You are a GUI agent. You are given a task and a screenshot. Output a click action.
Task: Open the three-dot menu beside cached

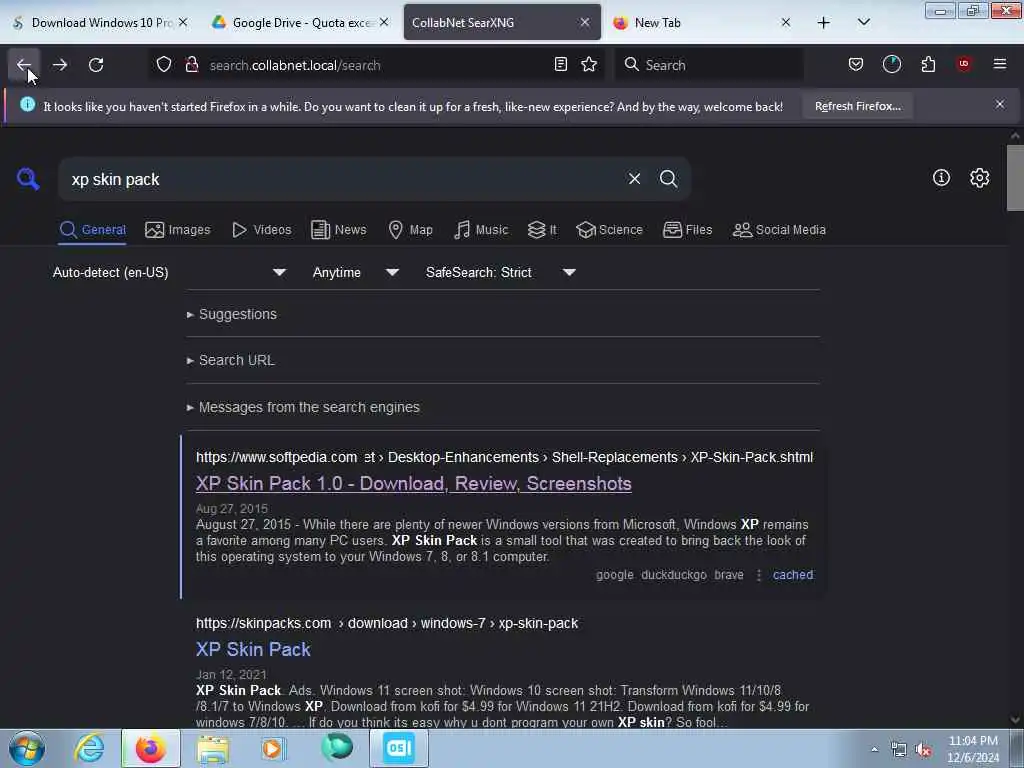pyautogui.click(x=758, y=575)
